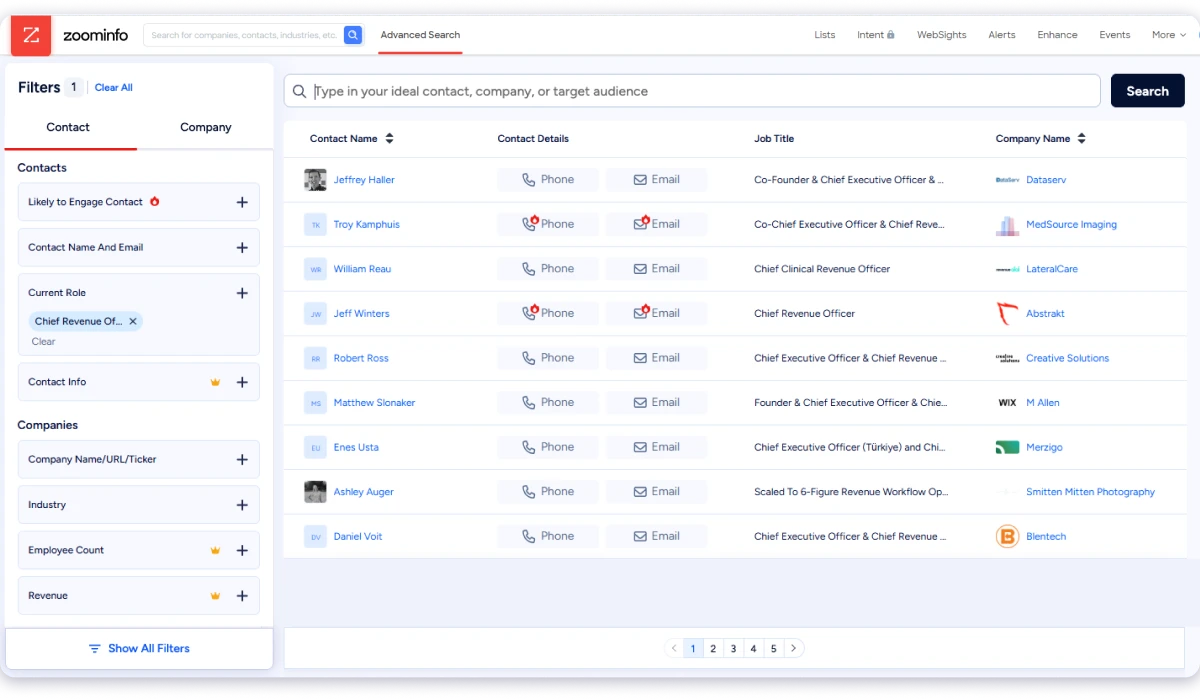Go to next results page arrow
1200x699 pixels.
pos(794,648)
